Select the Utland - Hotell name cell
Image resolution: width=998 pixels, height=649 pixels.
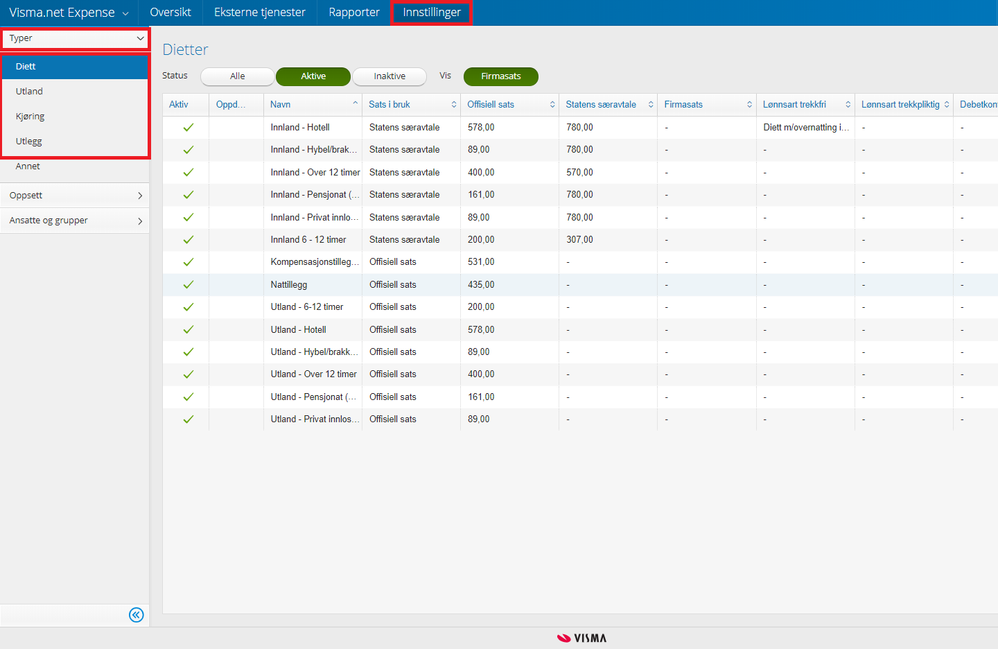pyautogui.click(x=299, y=330)
